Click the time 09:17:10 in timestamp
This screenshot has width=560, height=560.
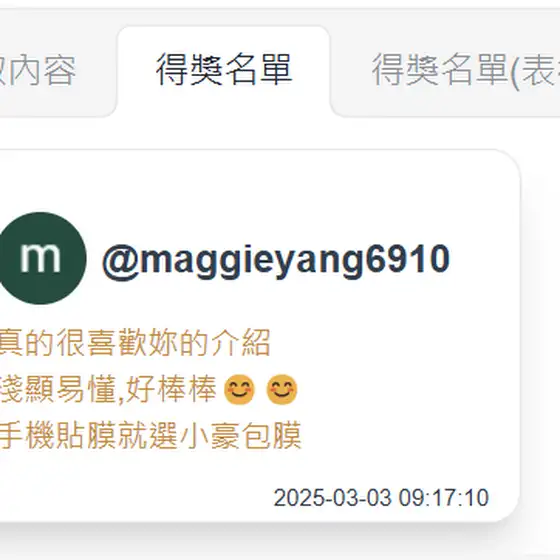click(x=444, y=498)
